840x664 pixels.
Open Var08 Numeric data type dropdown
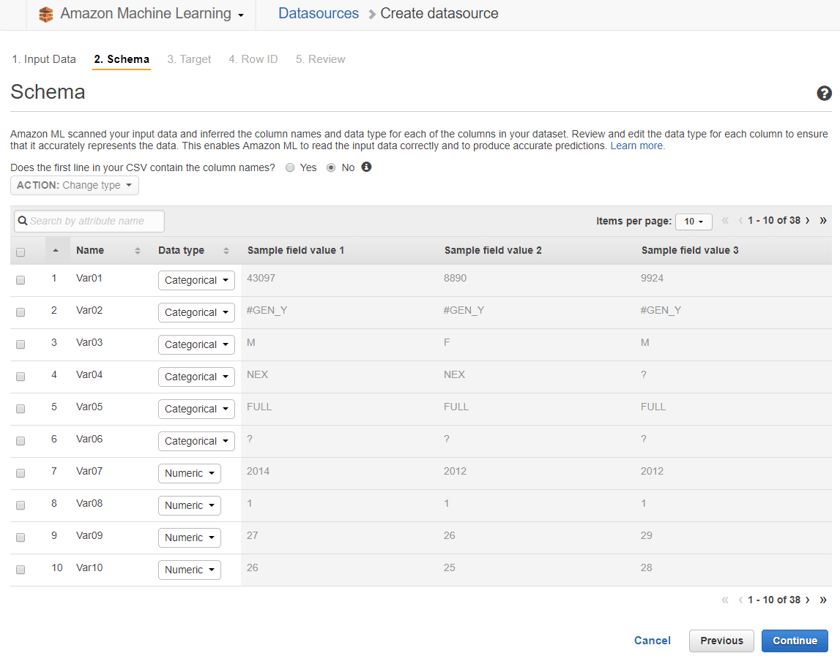189,505
